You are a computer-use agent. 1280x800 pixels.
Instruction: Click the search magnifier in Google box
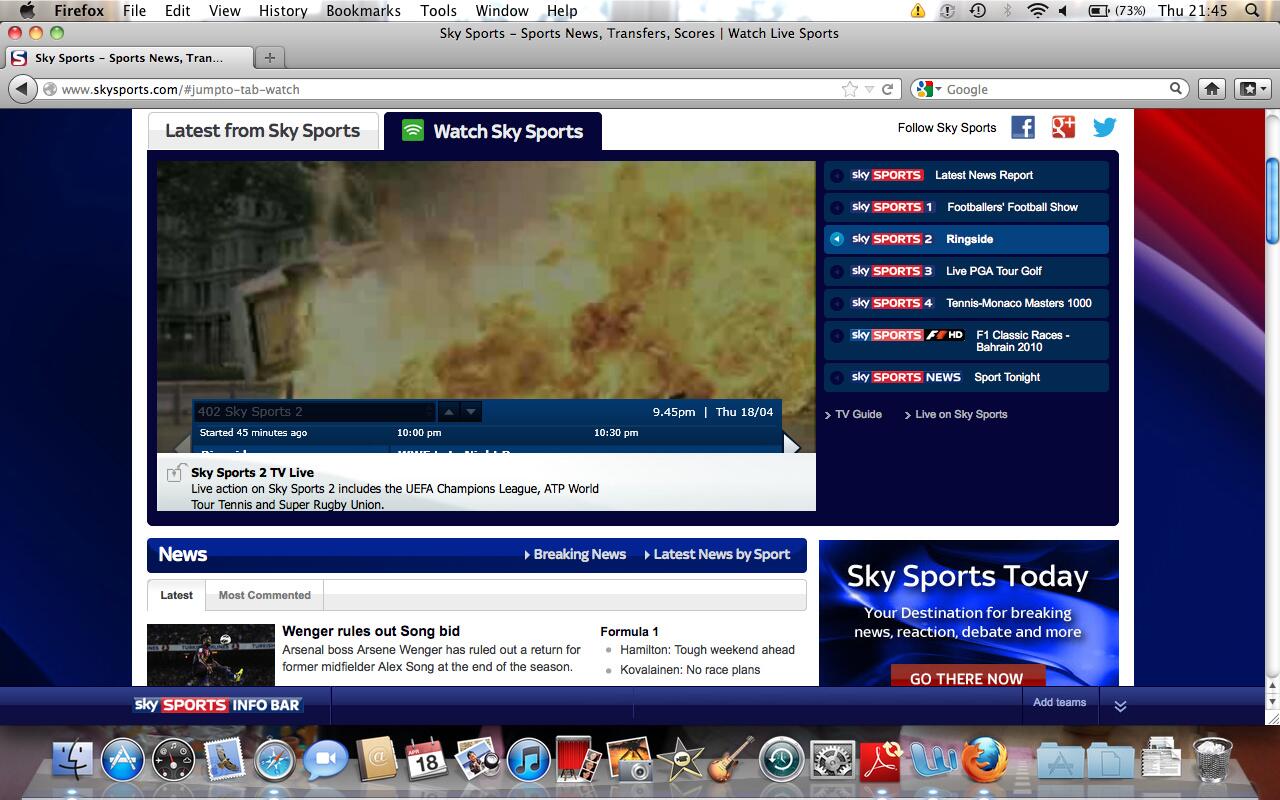point(1177,89)
